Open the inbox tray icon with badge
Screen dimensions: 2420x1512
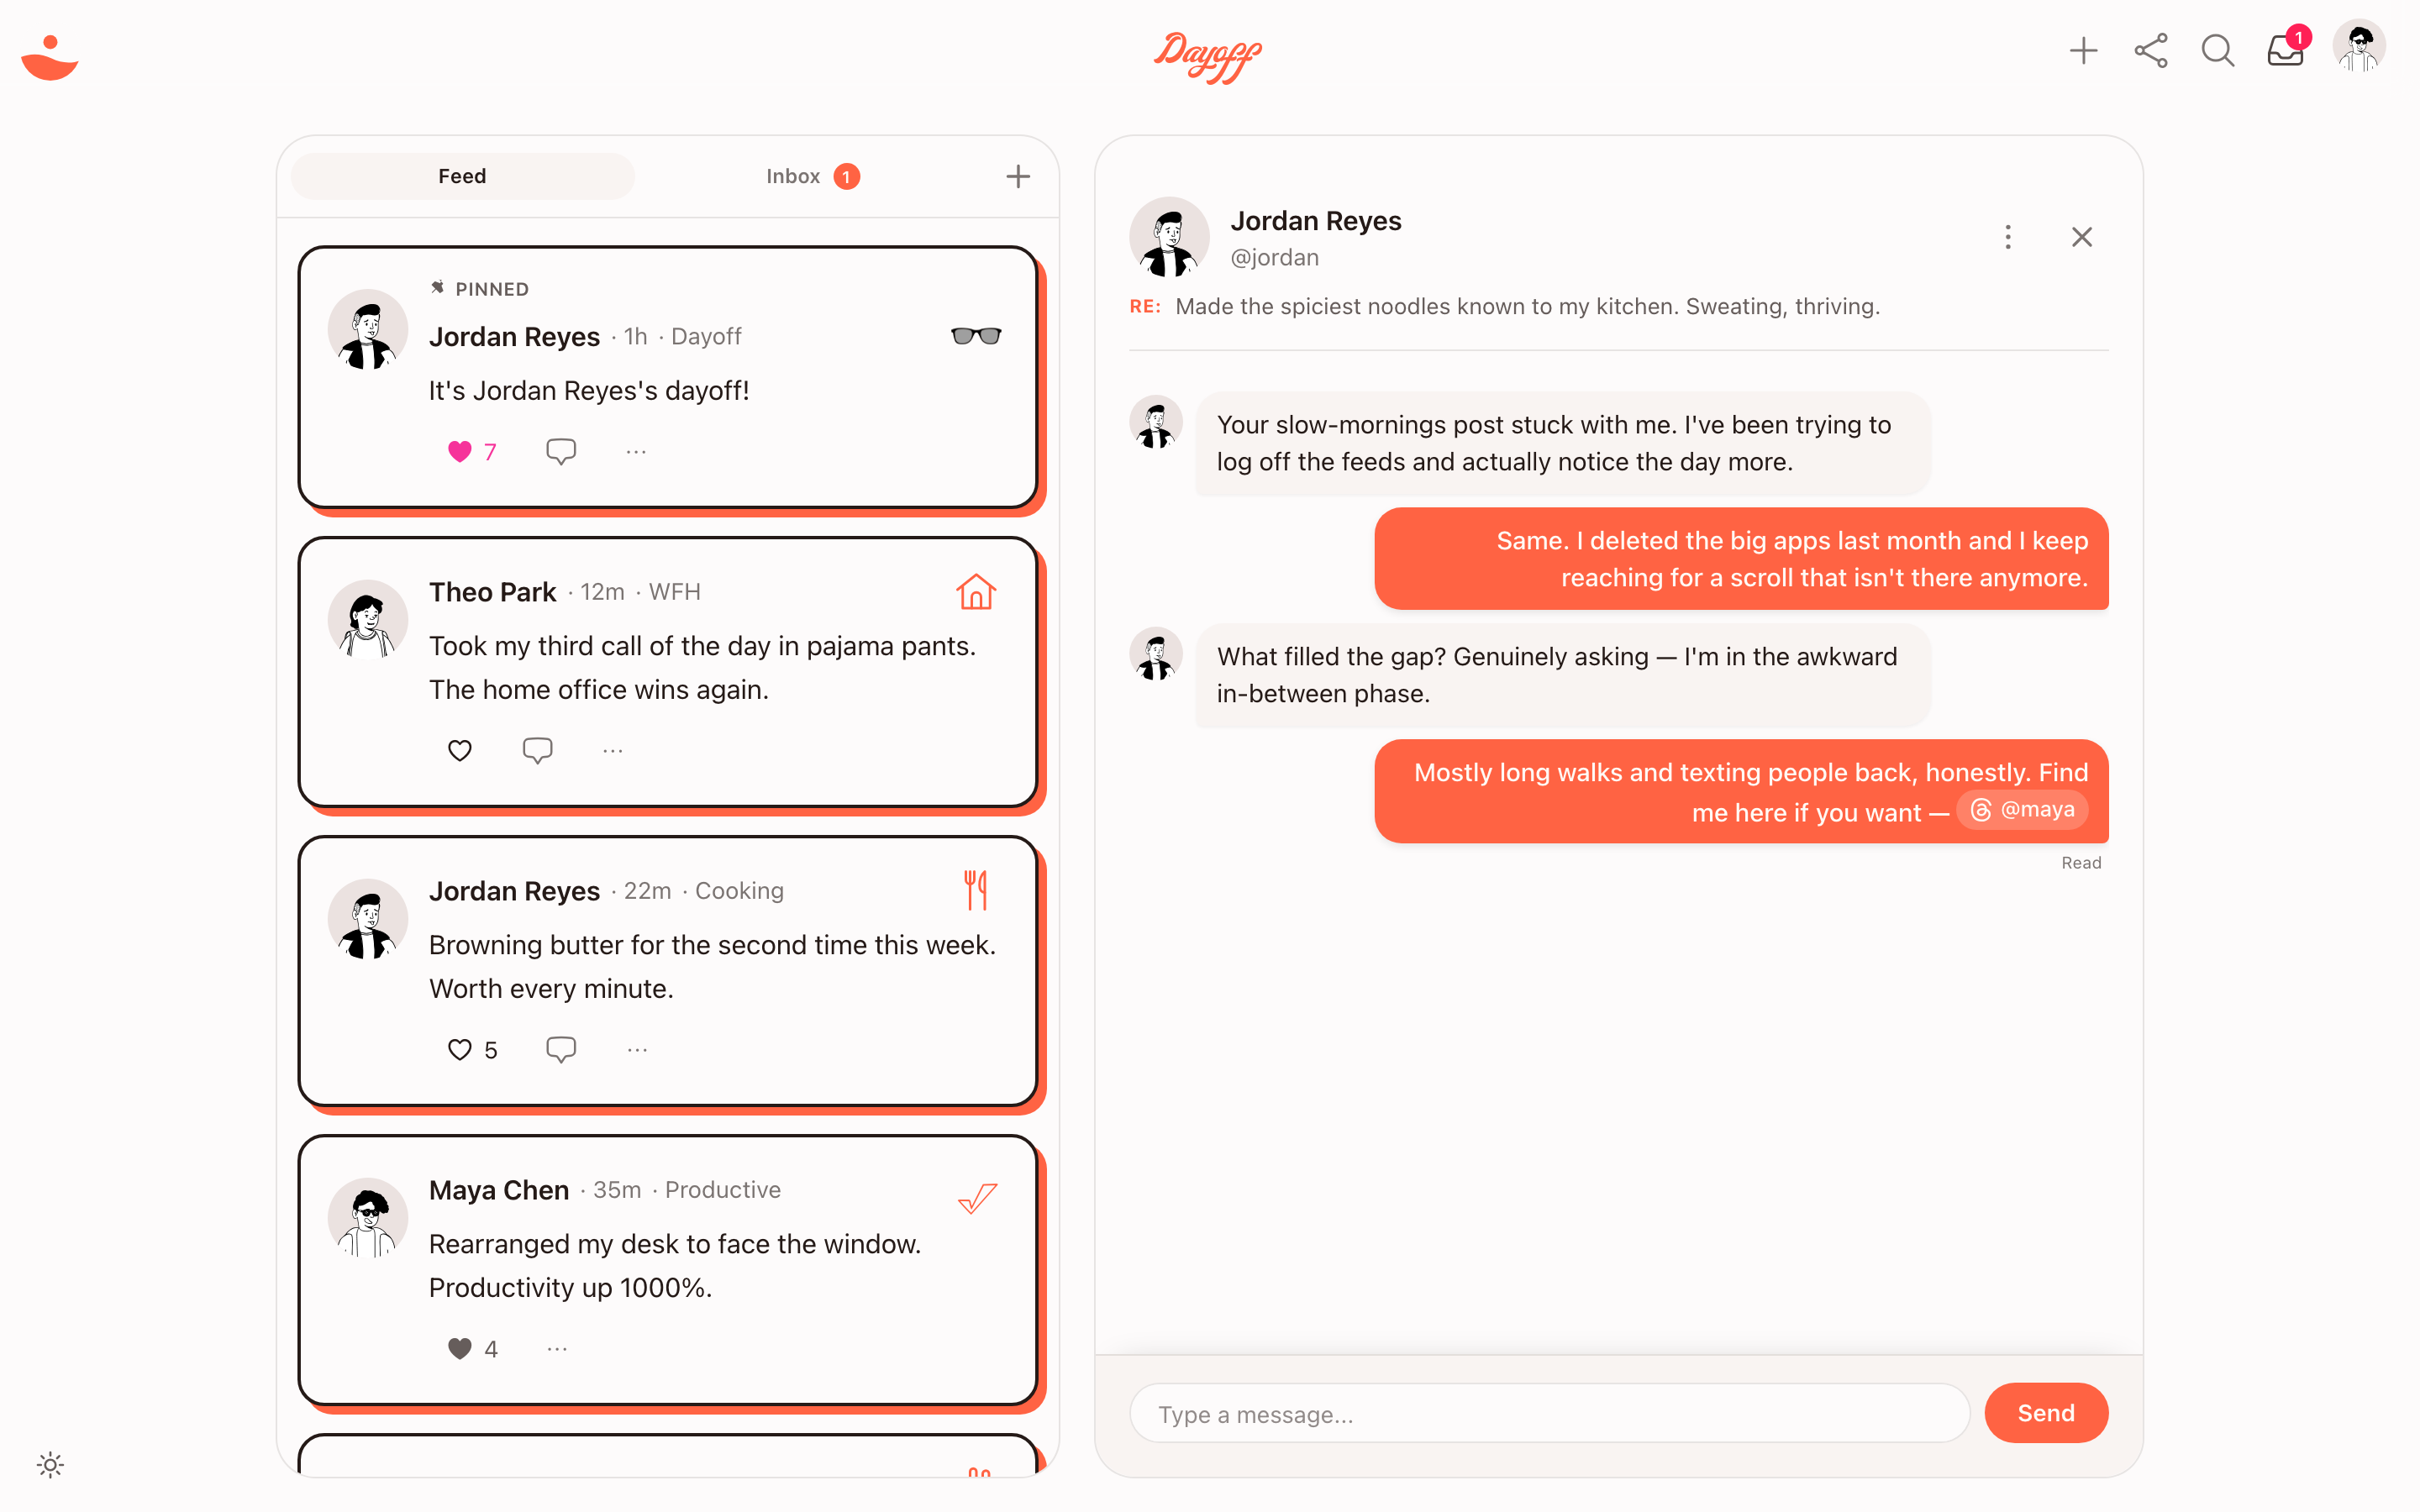(x=2286, y=50)
